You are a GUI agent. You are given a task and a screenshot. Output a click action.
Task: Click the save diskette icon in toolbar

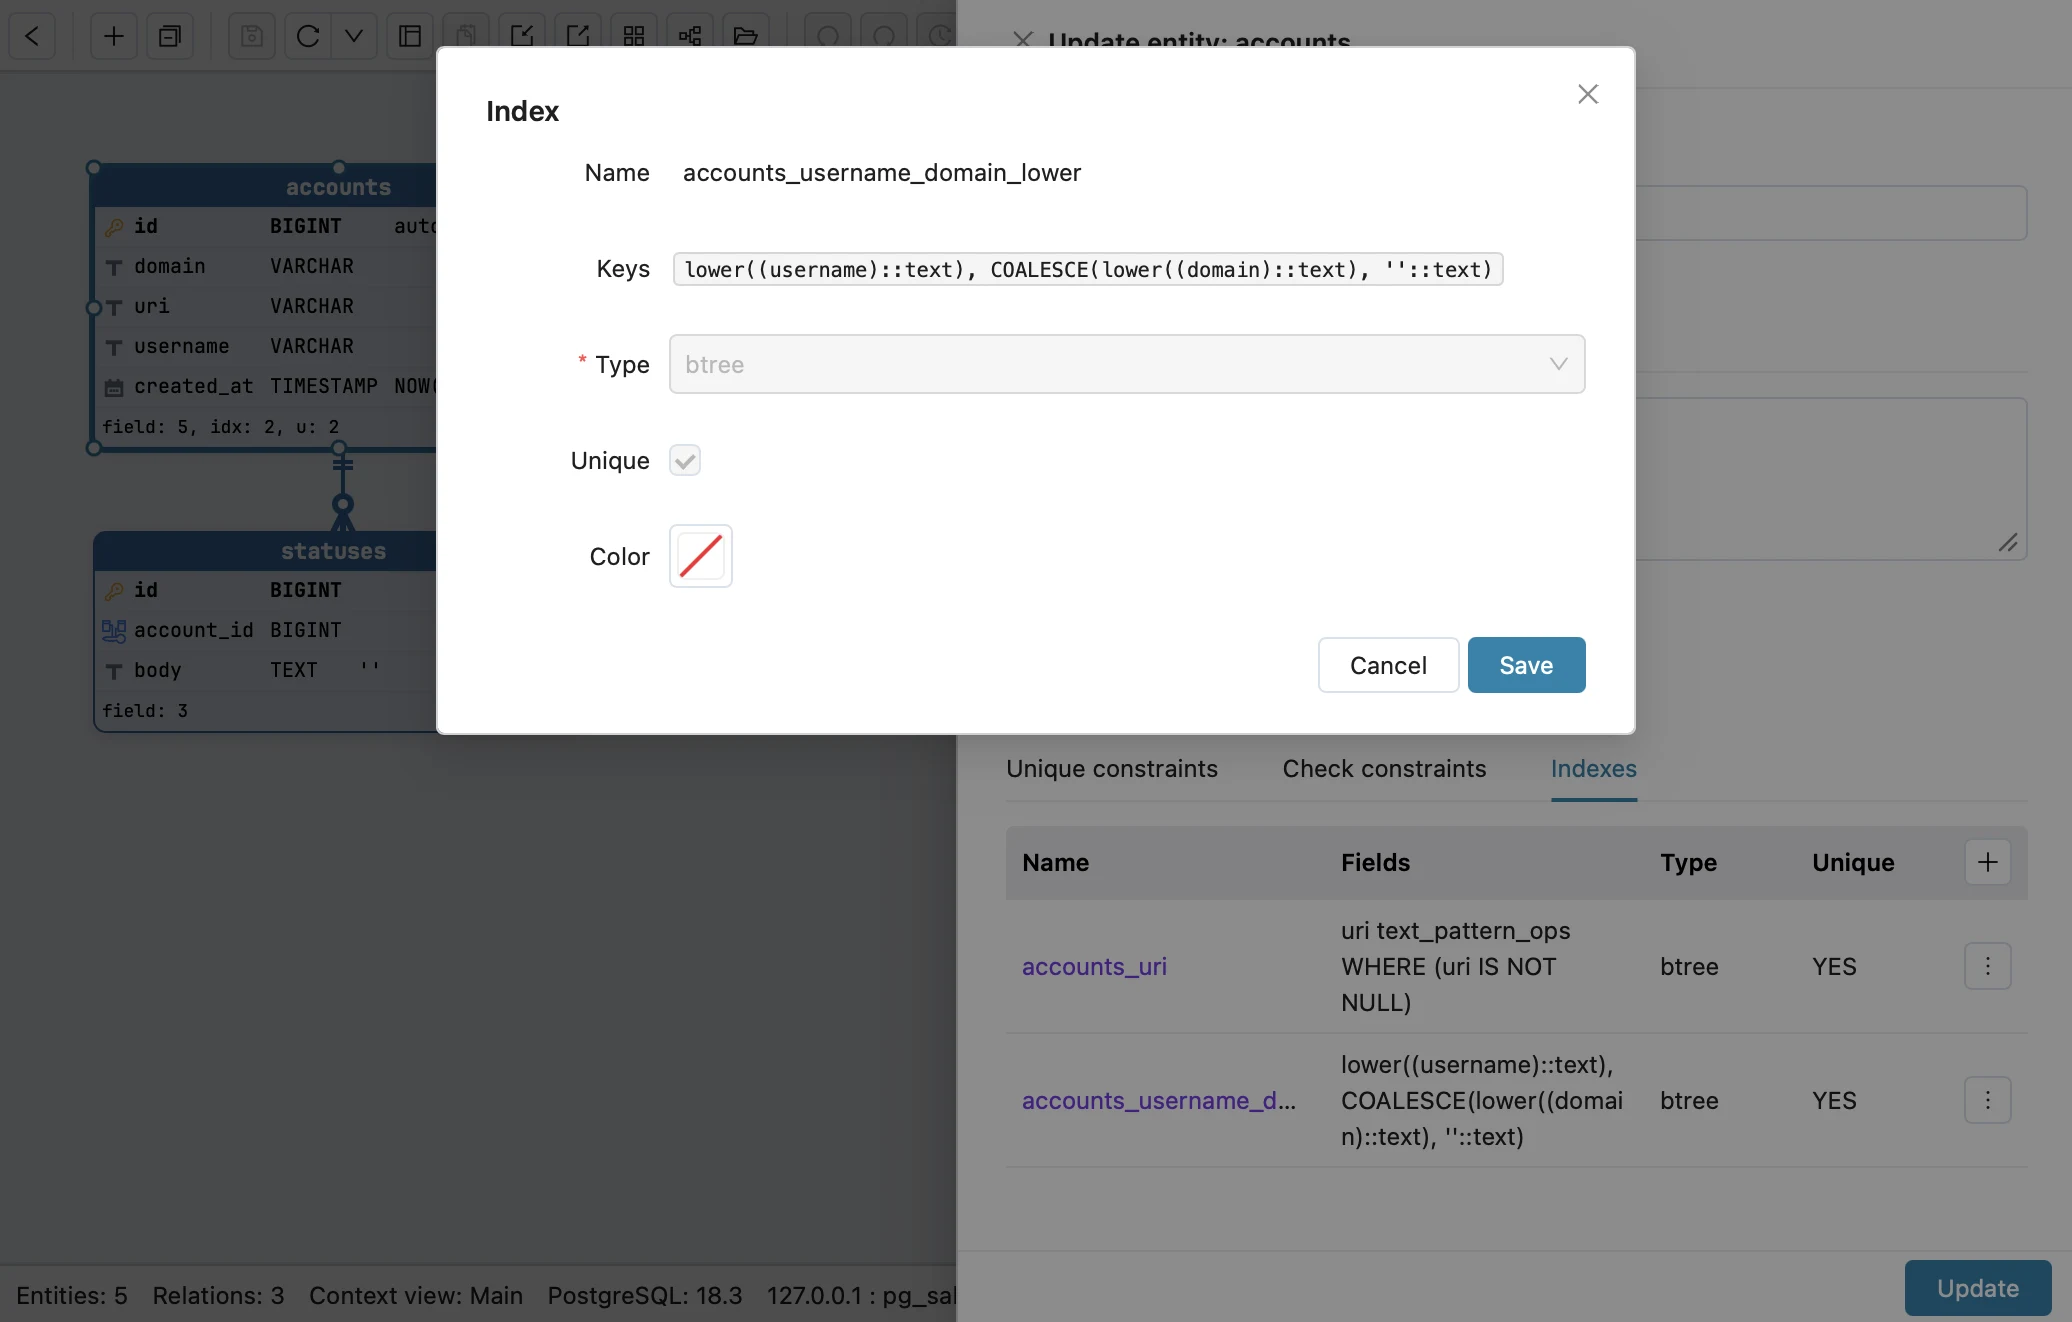pyautogui.click(x=252, y=36)
